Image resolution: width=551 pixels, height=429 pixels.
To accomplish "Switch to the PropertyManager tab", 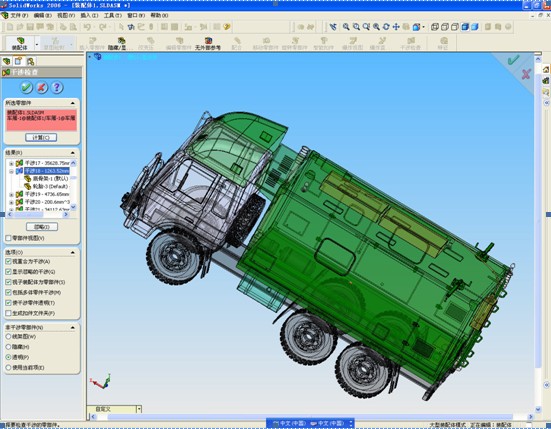I will point(18,61).
